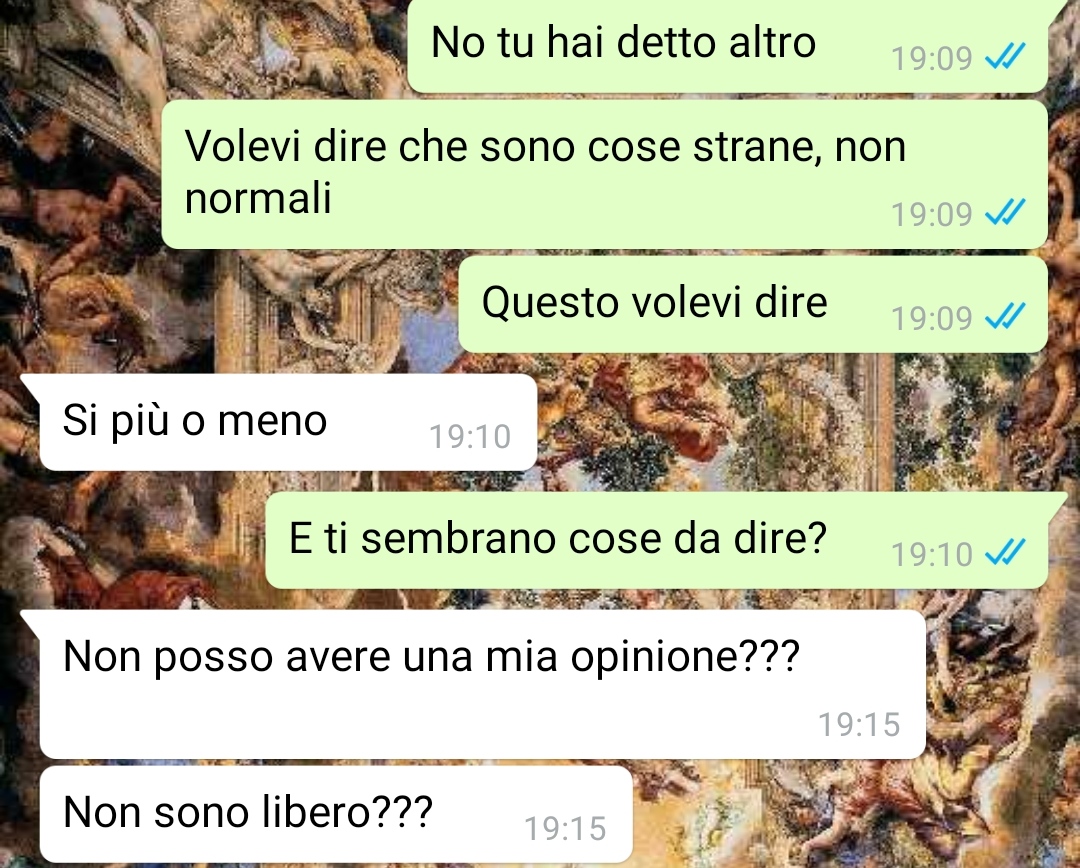Tap read ticks beside 'Questo volevi dire'

click(1006, 316)
